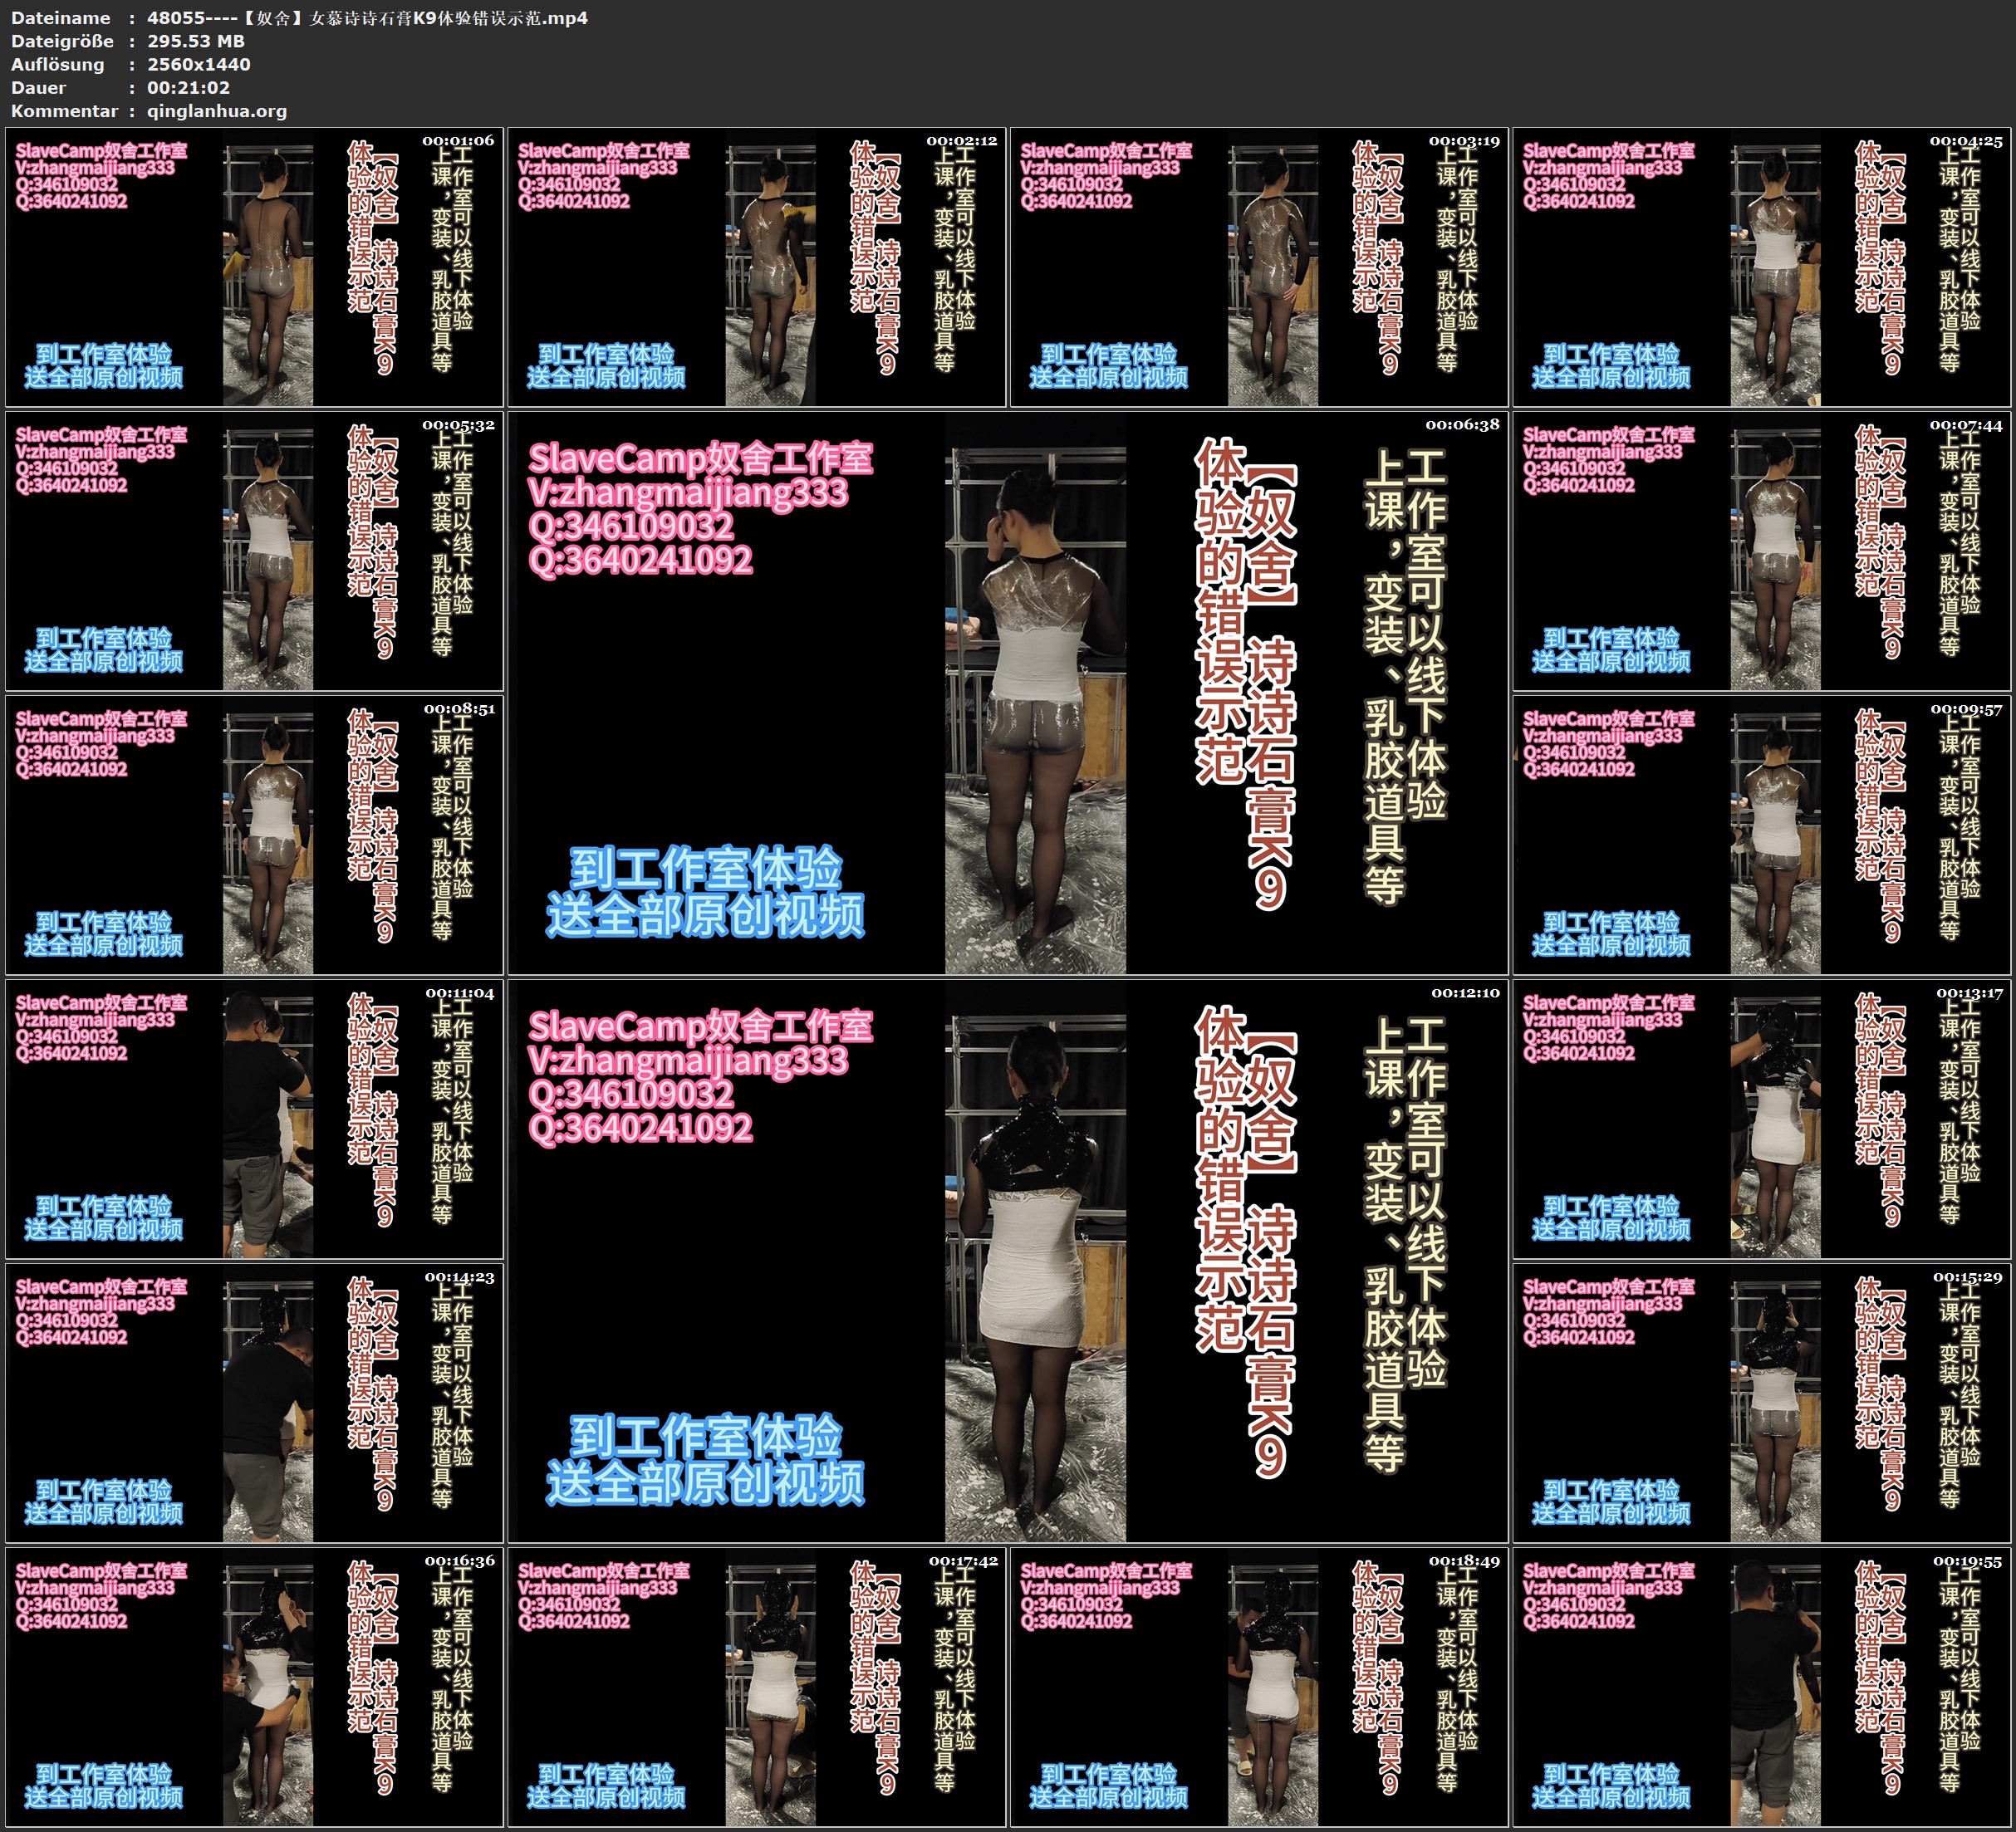Select the frame stamped 00:02:12
This screenshot has height=1832, width=2016.
(756, 267)
